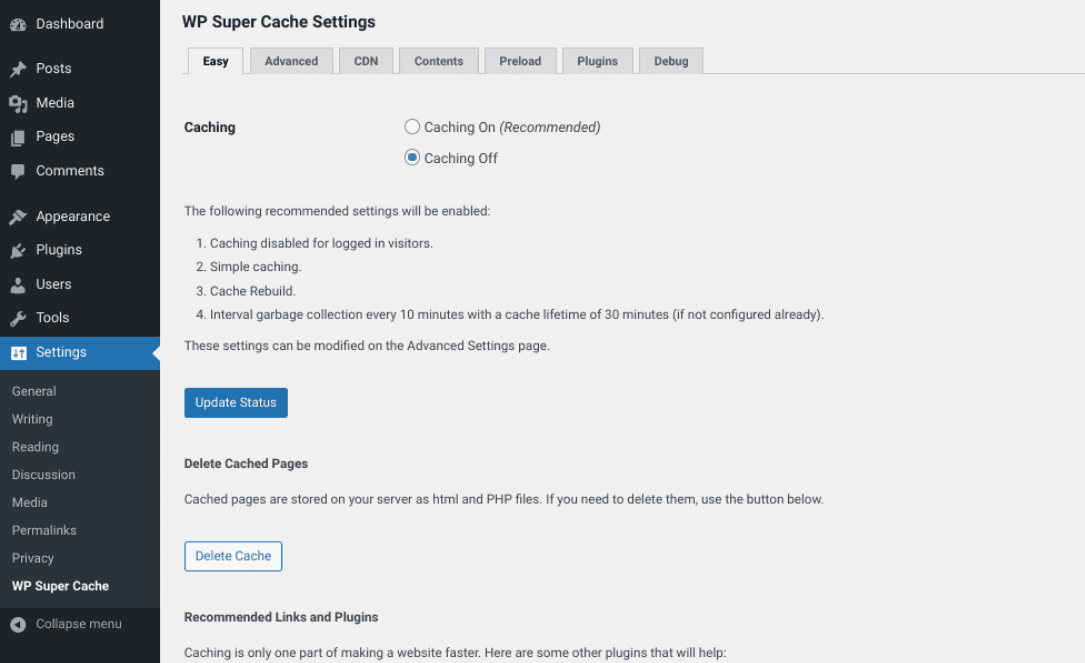Click the Plugins plug icon in sidebar

coord(18,251)
